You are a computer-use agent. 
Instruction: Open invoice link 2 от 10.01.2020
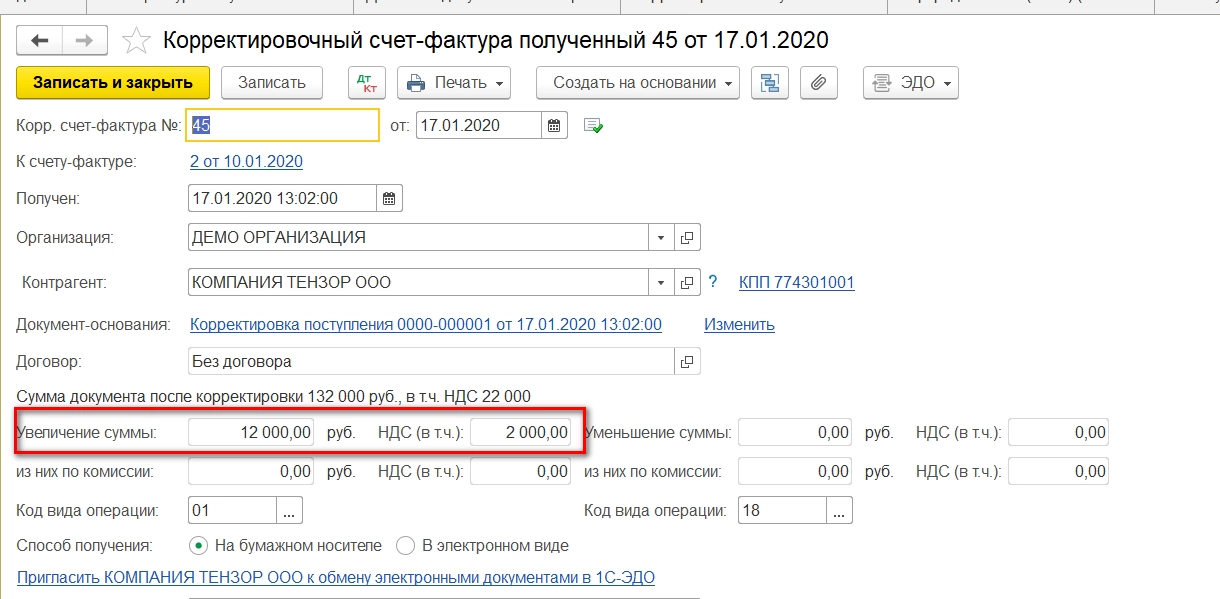[x=246, y=161]
